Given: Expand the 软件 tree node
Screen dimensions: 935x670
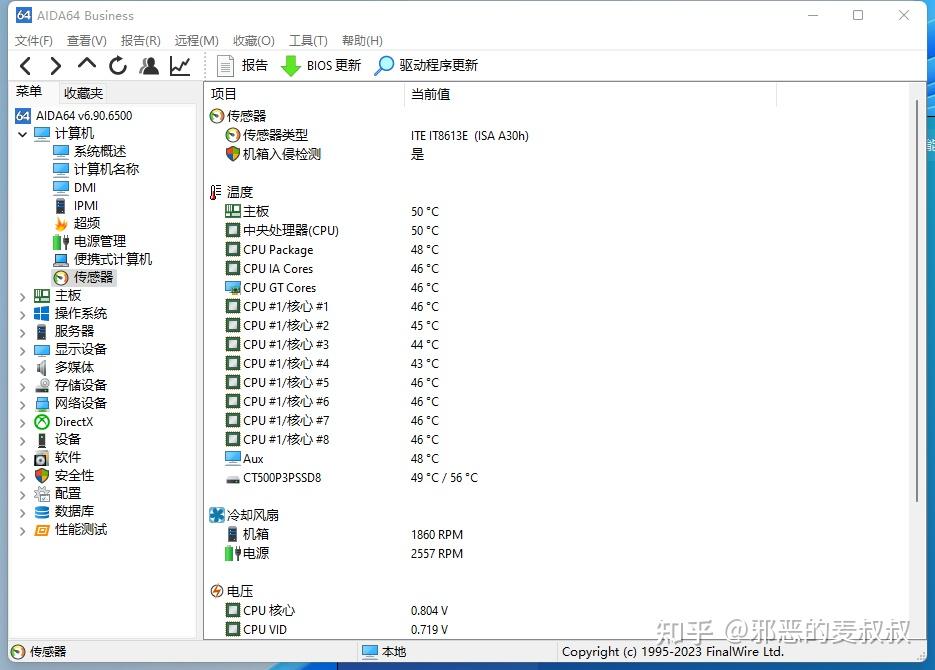Looking at the screenshot, I should pos(23,458).
